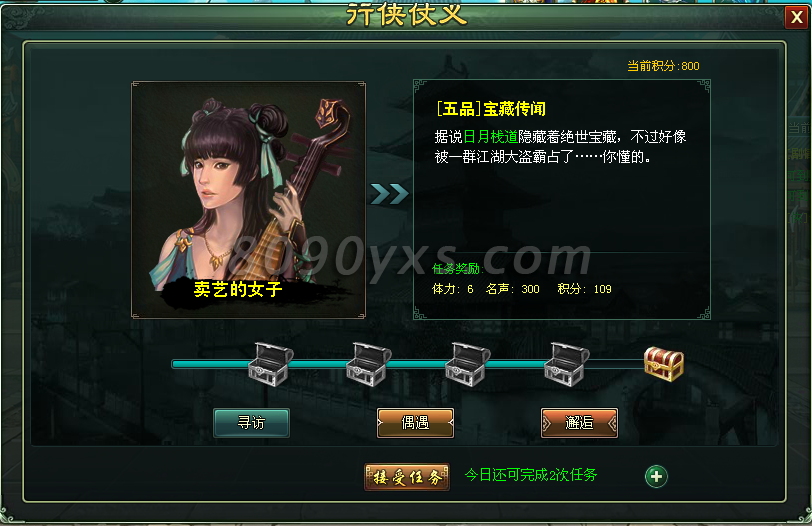Click the 邂逅 button

579,423
